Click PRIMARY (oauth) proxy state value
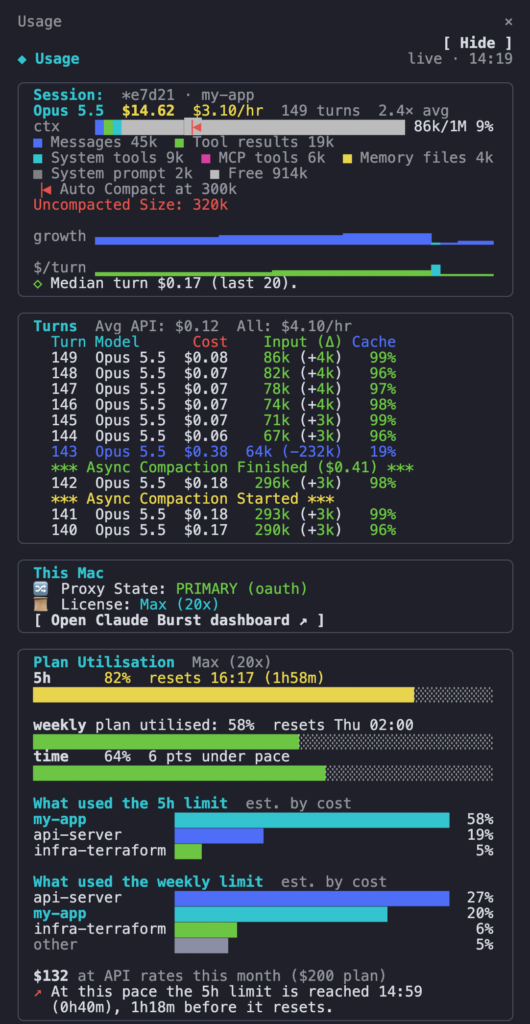 pyautogui.click(x=241, y=588)
